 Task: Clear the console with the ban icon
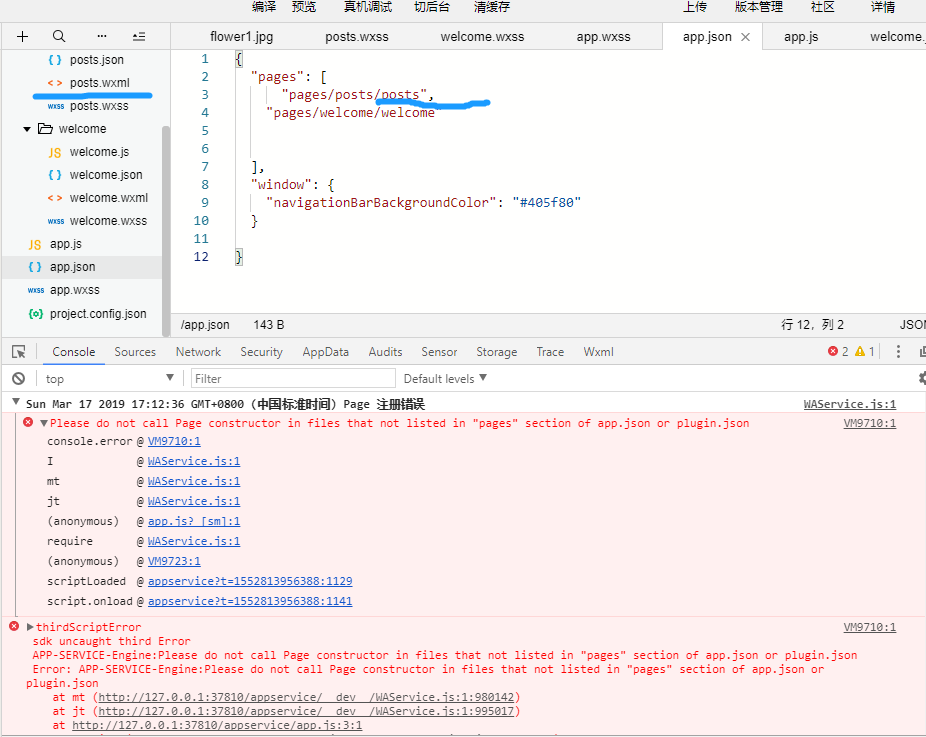pyautogui.click(x=19, y=379)
